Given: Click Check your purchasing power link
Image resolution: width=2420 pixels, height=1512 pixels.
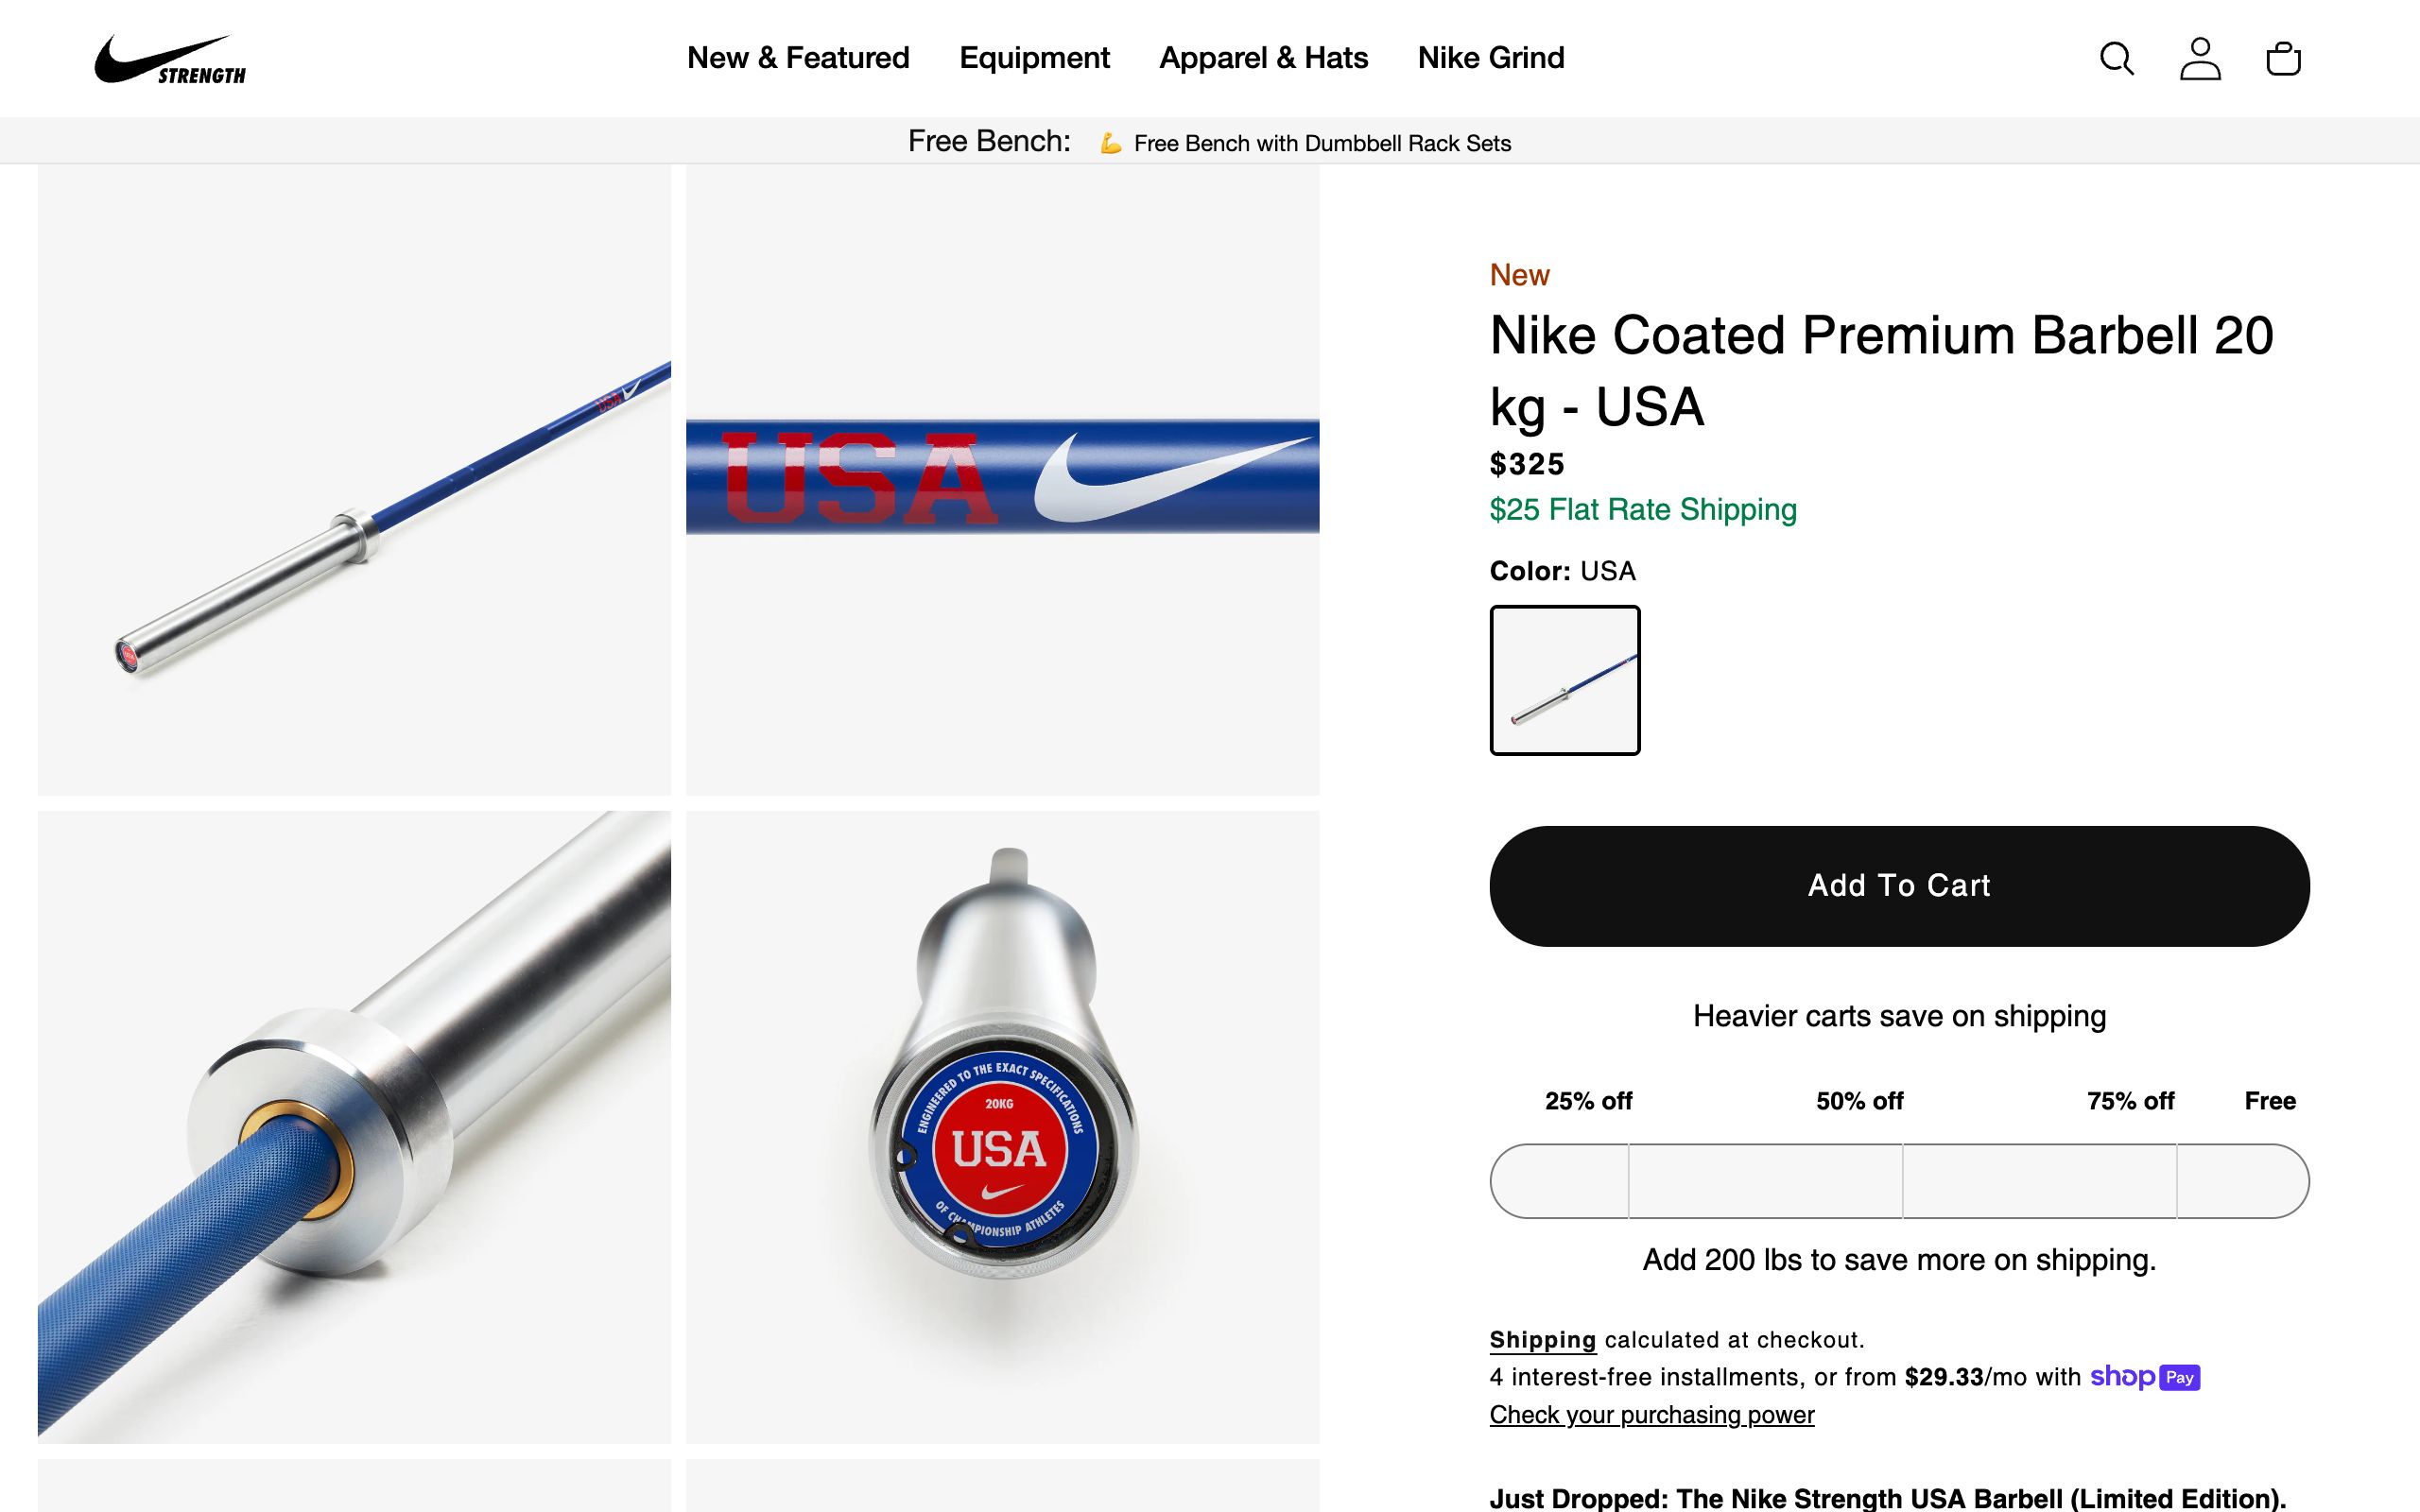Looking at the screenshot, I should tap(1651, 1415).
